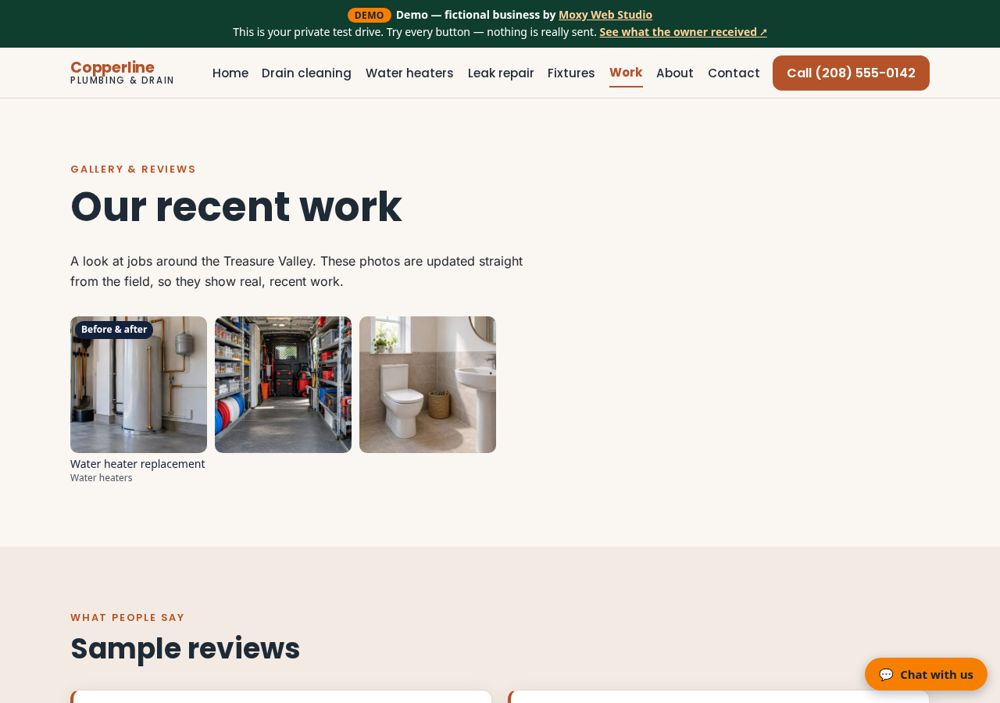Click the chat bubble icon
Image resolution: width=1000 pixels, height=703 pixels.
886,674
